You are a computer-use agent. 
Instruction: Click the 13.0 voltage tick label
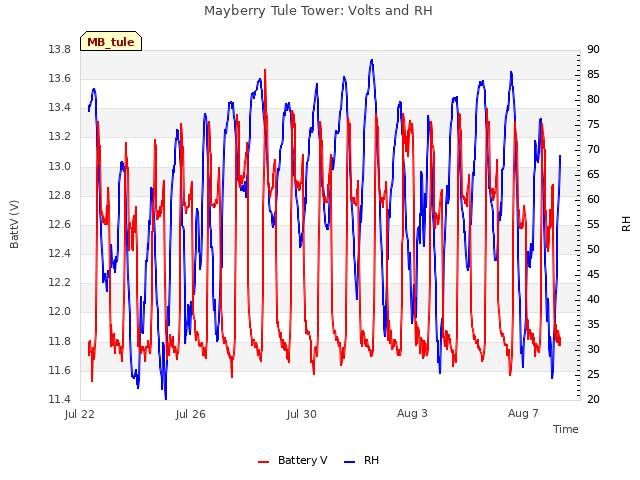click(60, 166)
